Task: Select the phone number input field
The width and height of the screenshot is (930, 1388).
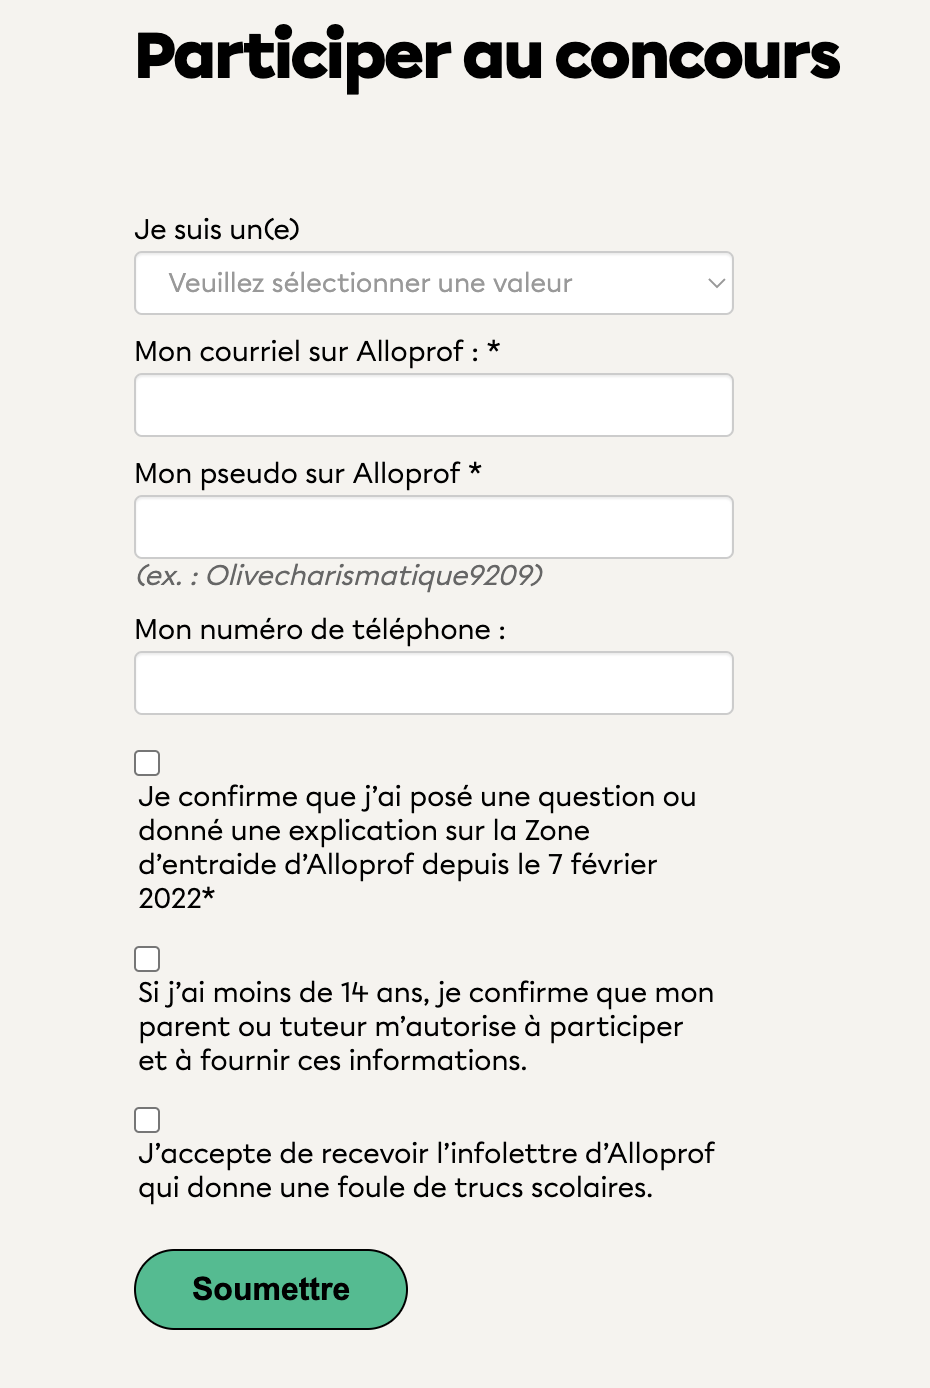Action: point(433,683)
